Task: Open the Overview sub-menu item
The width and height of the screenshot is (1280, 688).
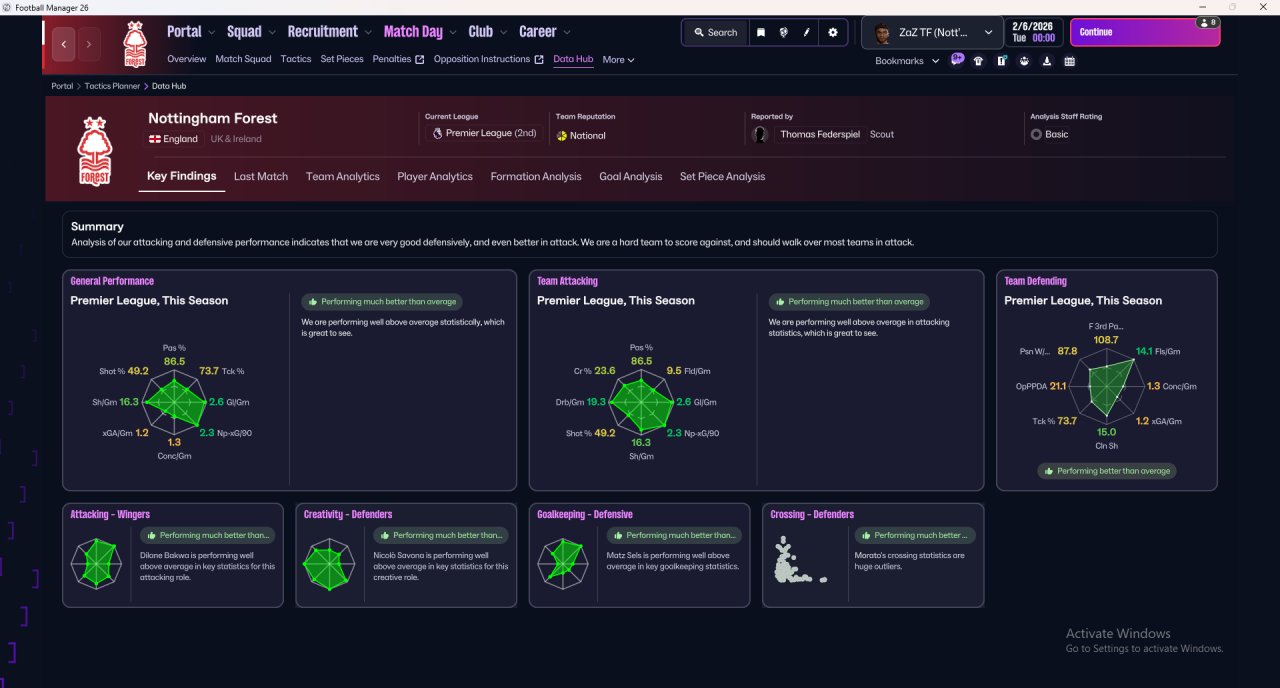Action: click(187, 59)
